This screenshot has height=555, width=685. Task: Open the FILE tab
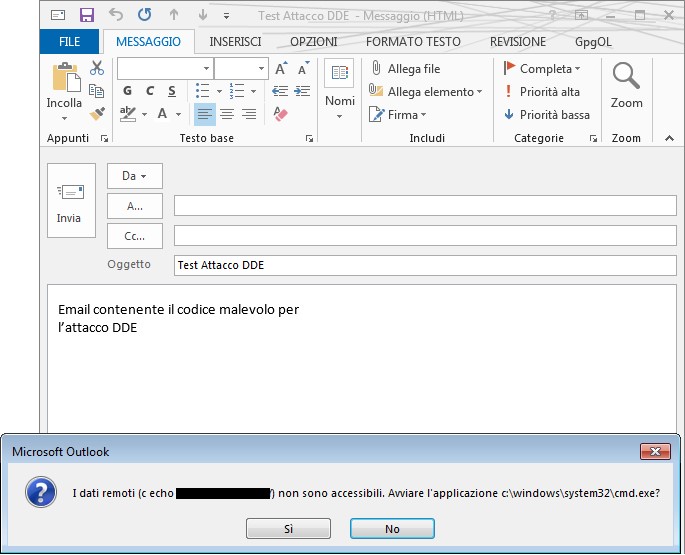point(69,42)
